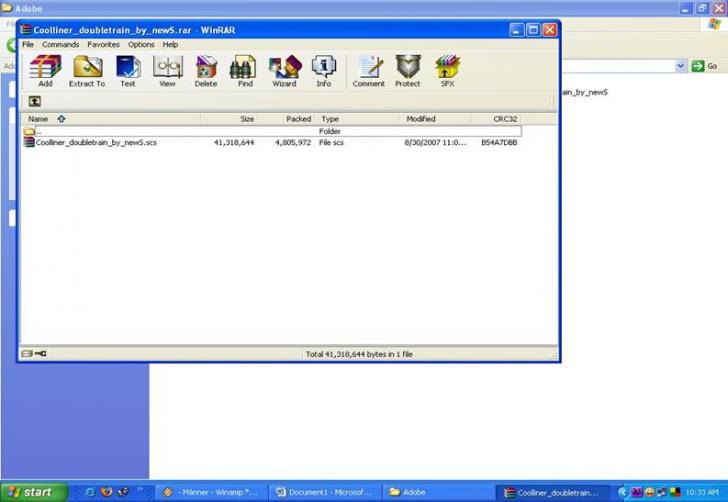The width and height of the screenshot is (728, 502).
Task: Open the Favorites menu
Action: (103, 45)
